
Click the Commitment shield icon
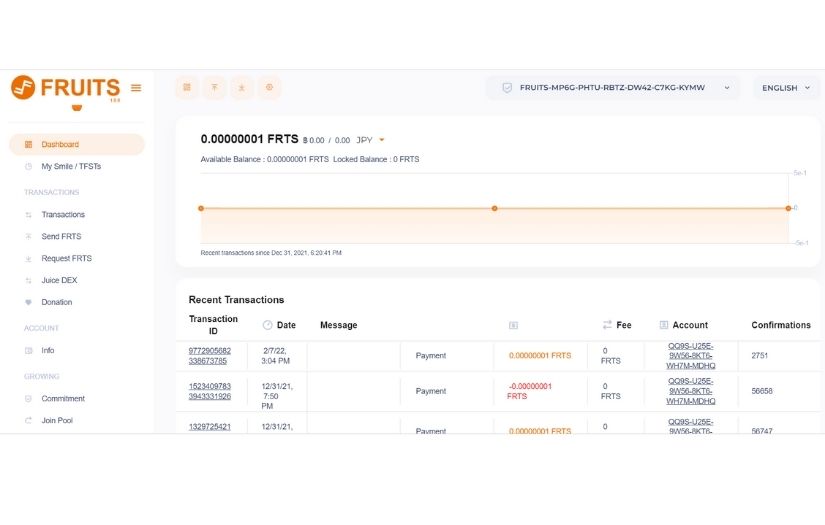(x=28, y=399)
